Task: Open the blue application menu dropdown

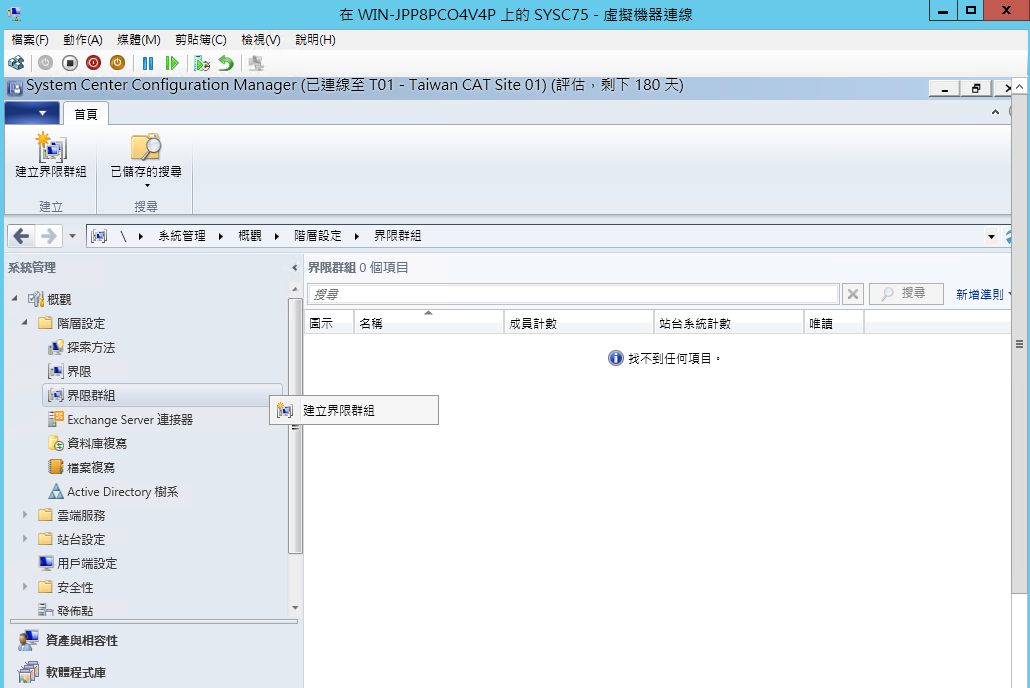Action: 32,113
